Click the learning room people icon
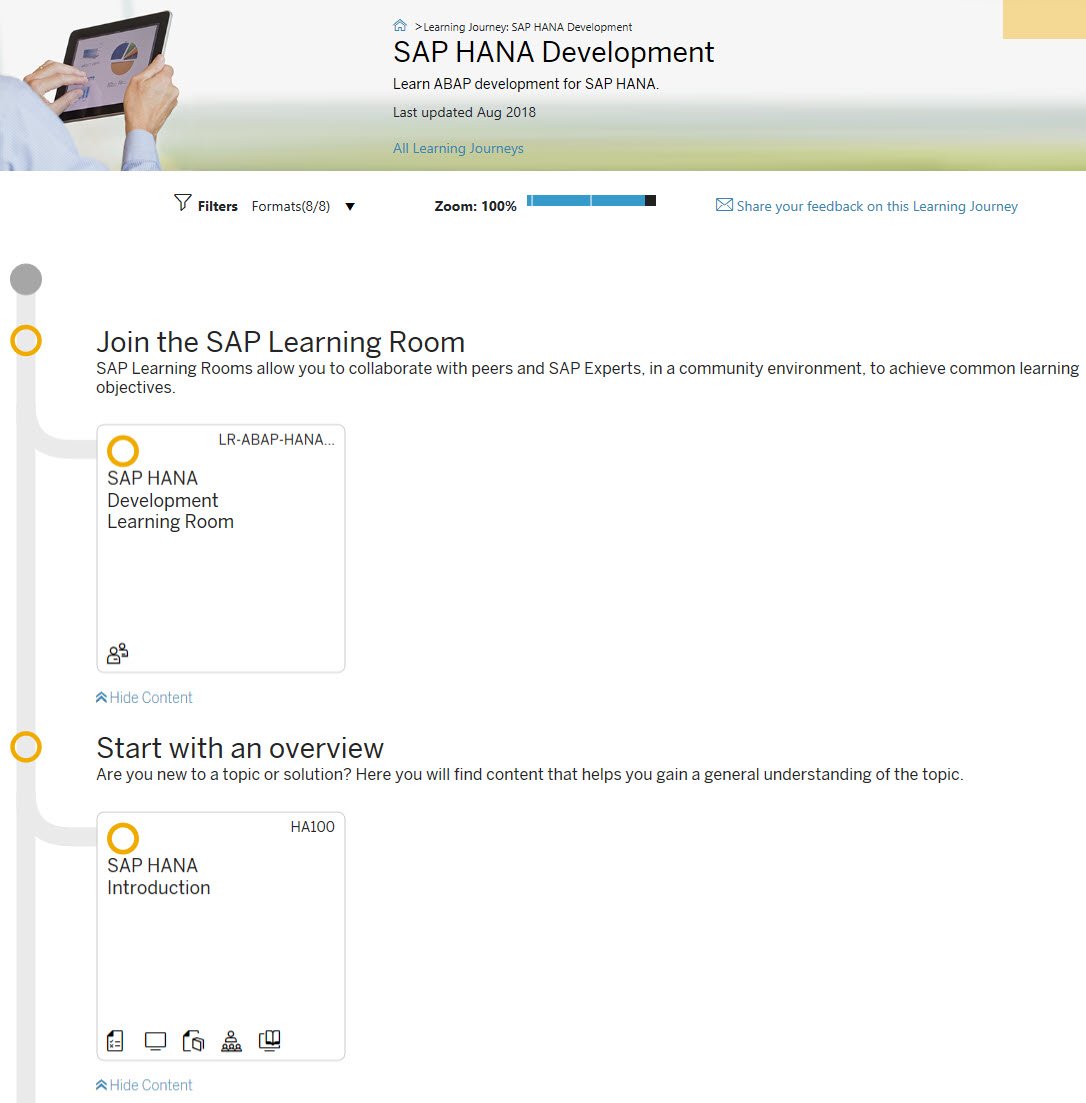Screen dimensions: 1086x1103 coord(117,653)
